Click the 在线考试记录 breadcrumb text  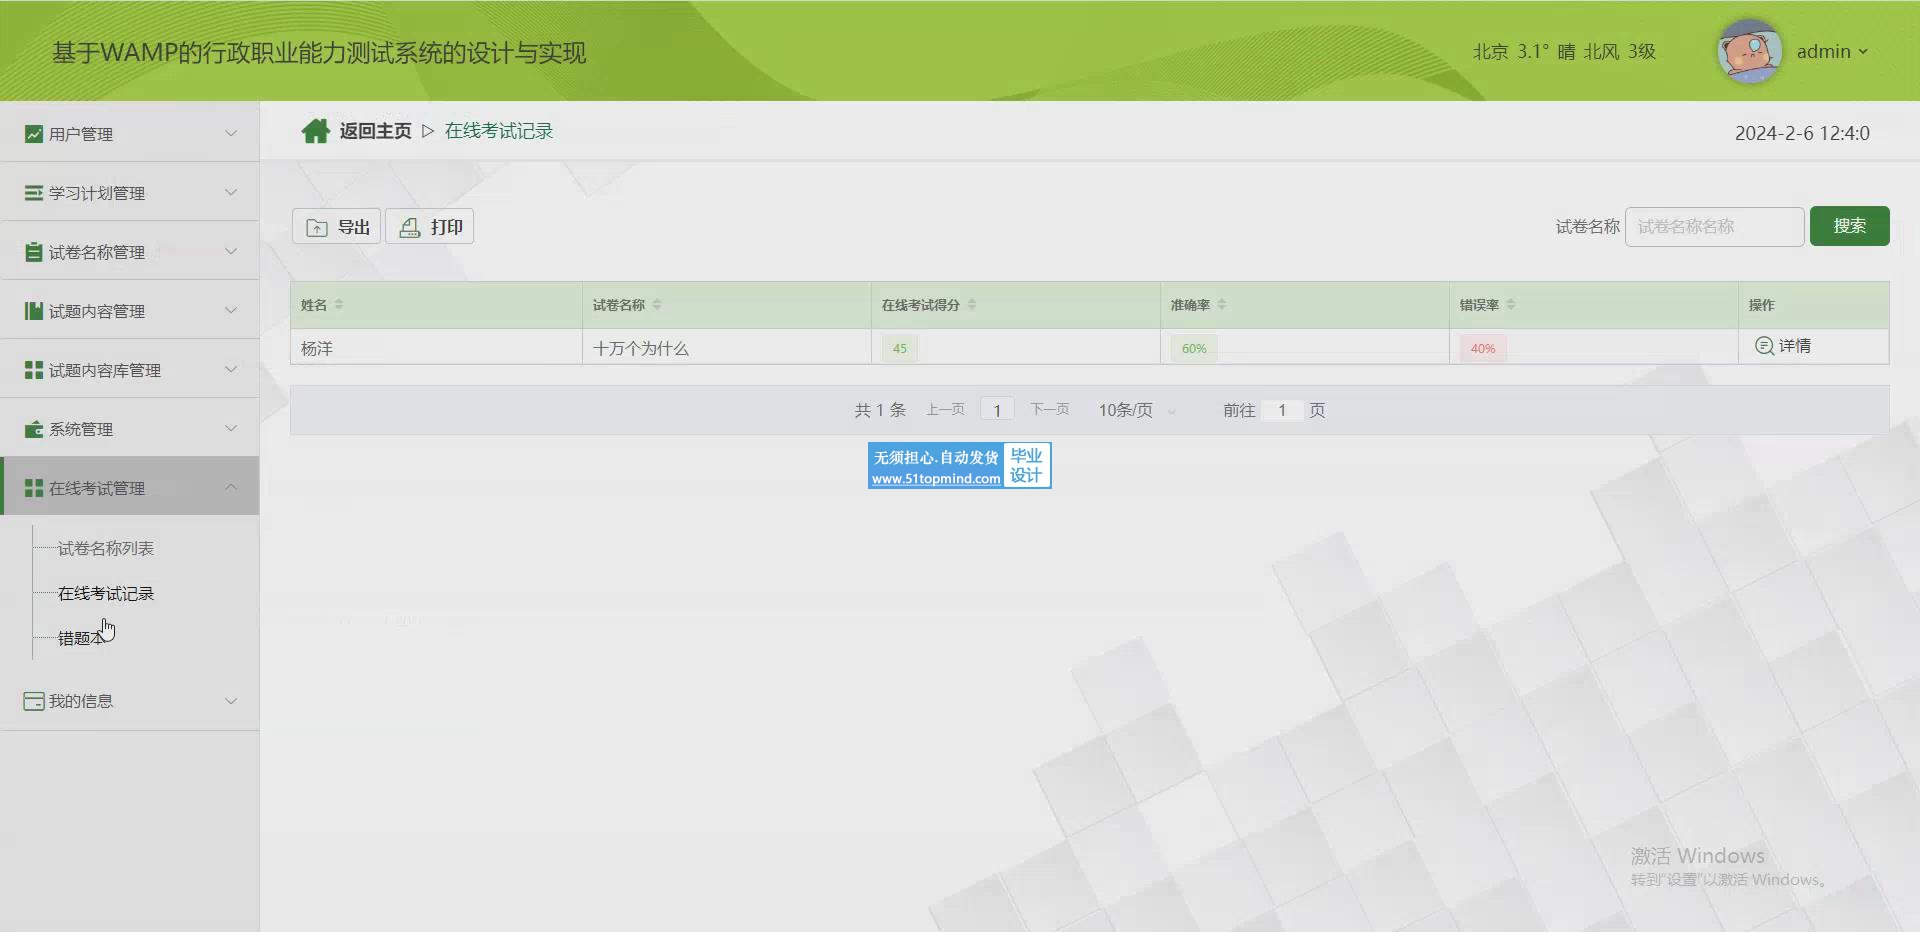(498, 131)
